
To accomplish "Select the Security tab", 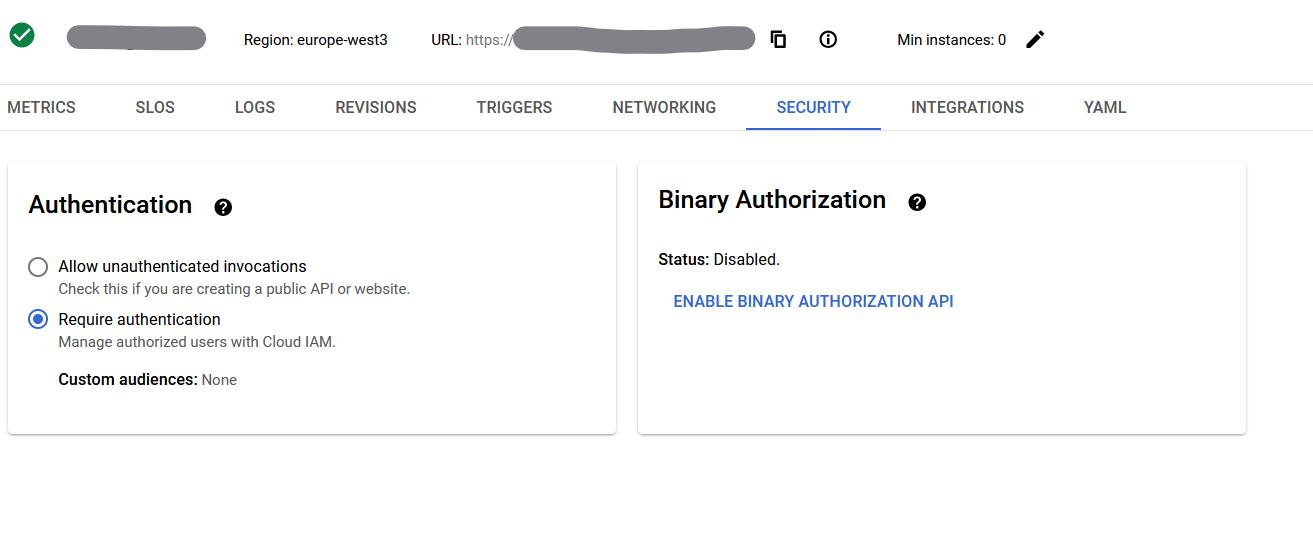I will [x=813, y=108].
